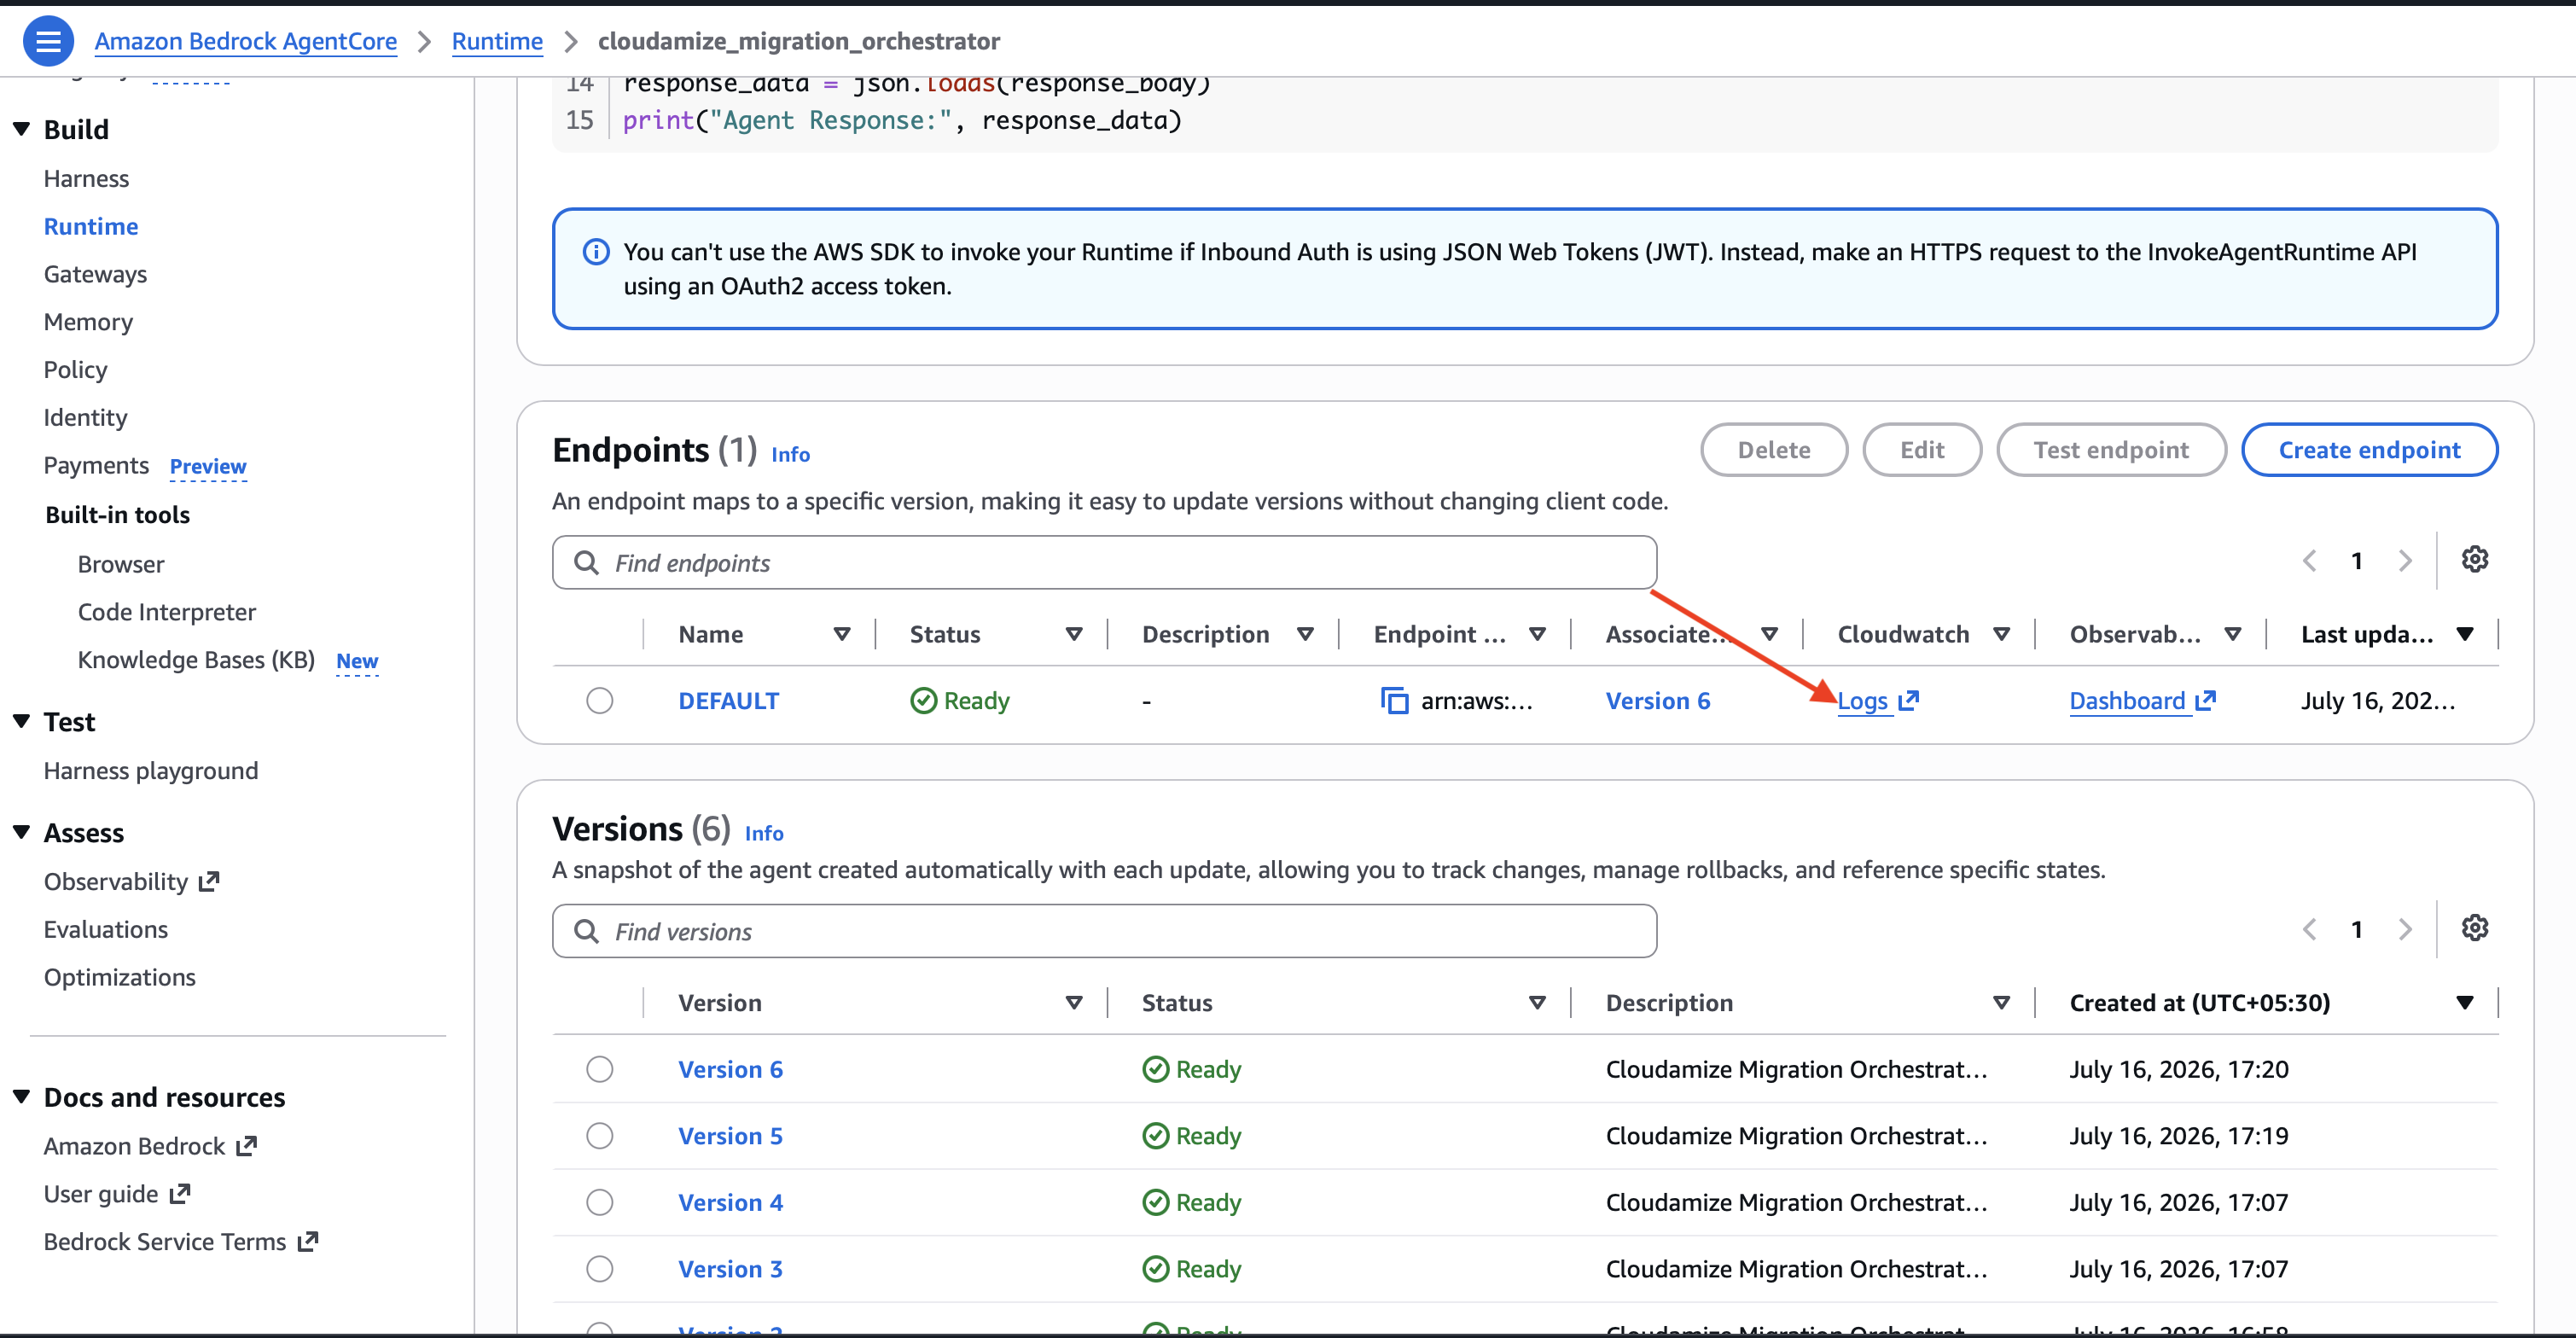Select the Version 5 radio button

[x=600, y=1137]
